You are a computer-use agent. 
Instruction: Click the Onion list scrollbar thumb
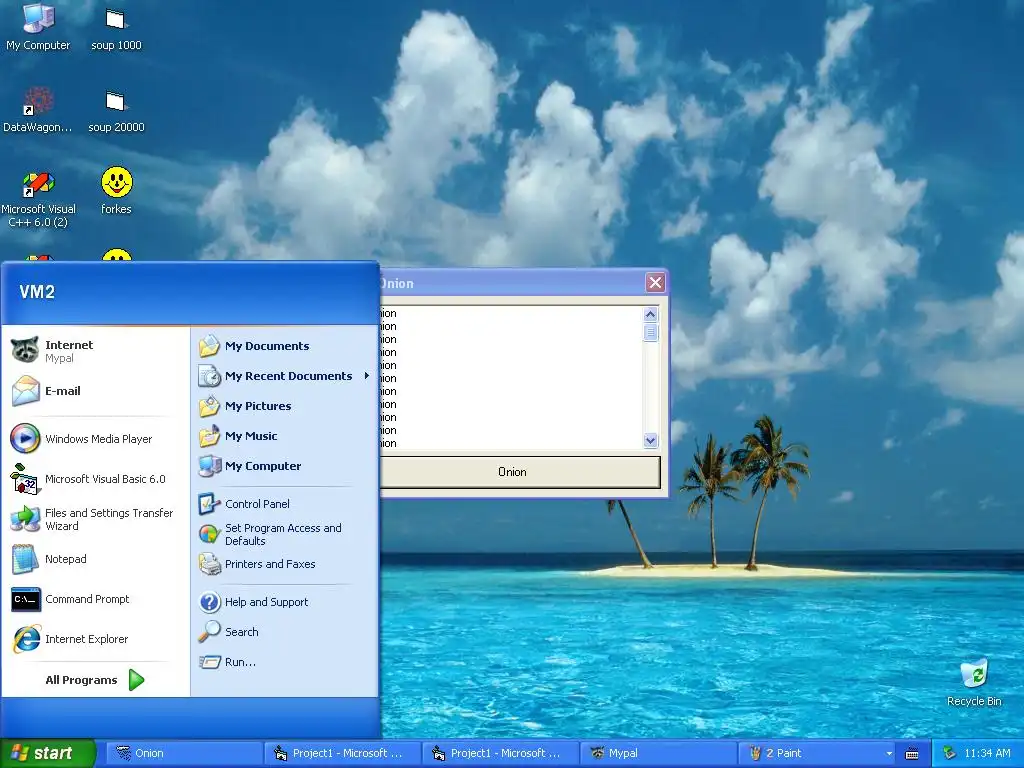(650, 332)
